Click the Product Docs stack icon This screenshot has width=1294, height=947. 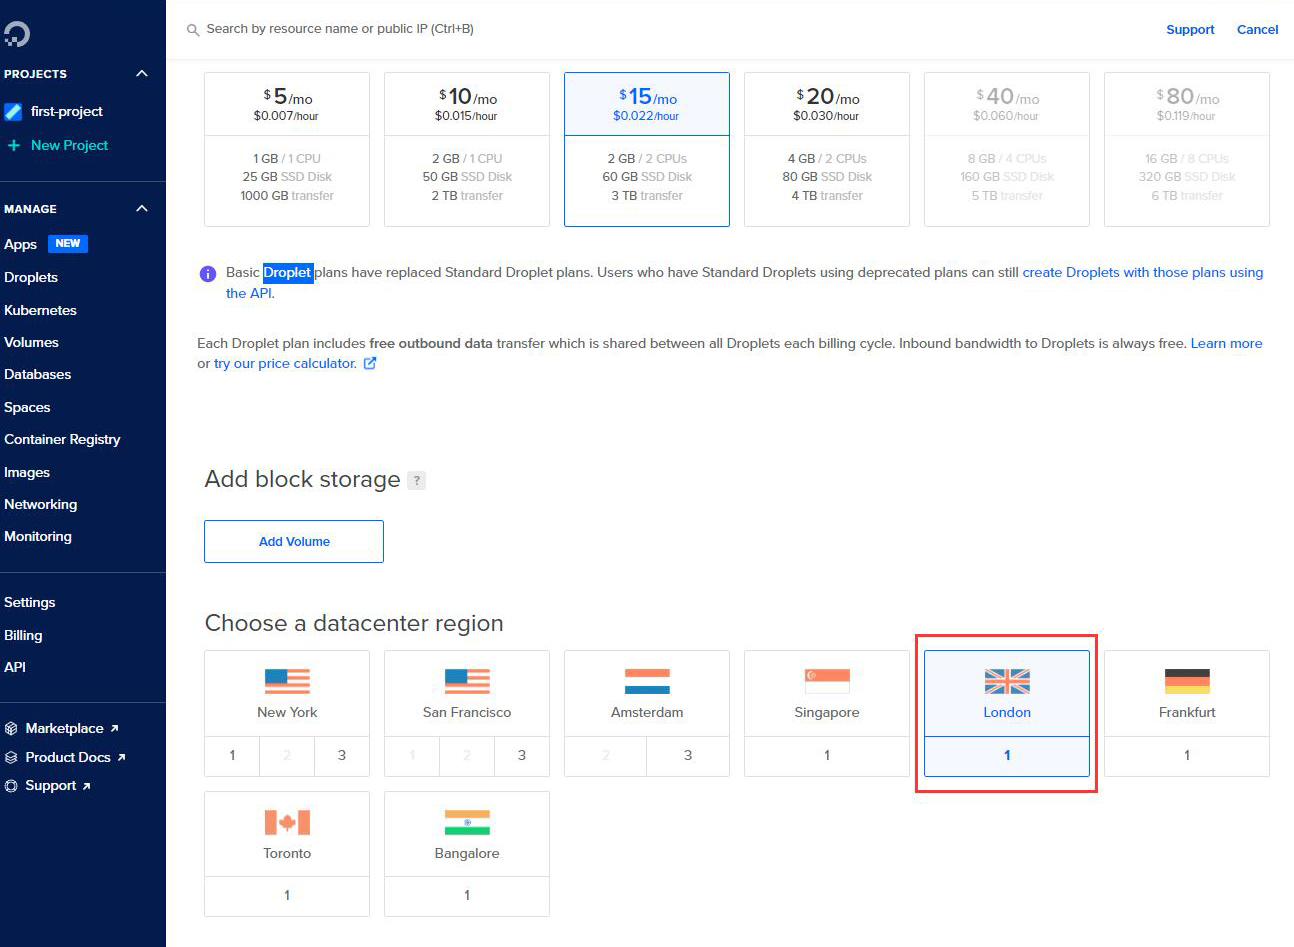11,758
